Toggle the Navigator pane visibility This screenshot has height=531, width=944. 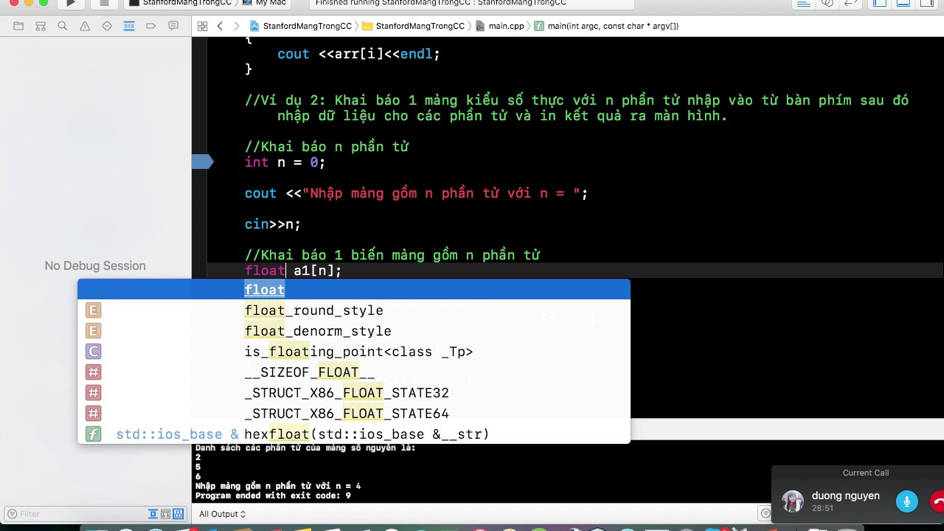coord(880,3)
